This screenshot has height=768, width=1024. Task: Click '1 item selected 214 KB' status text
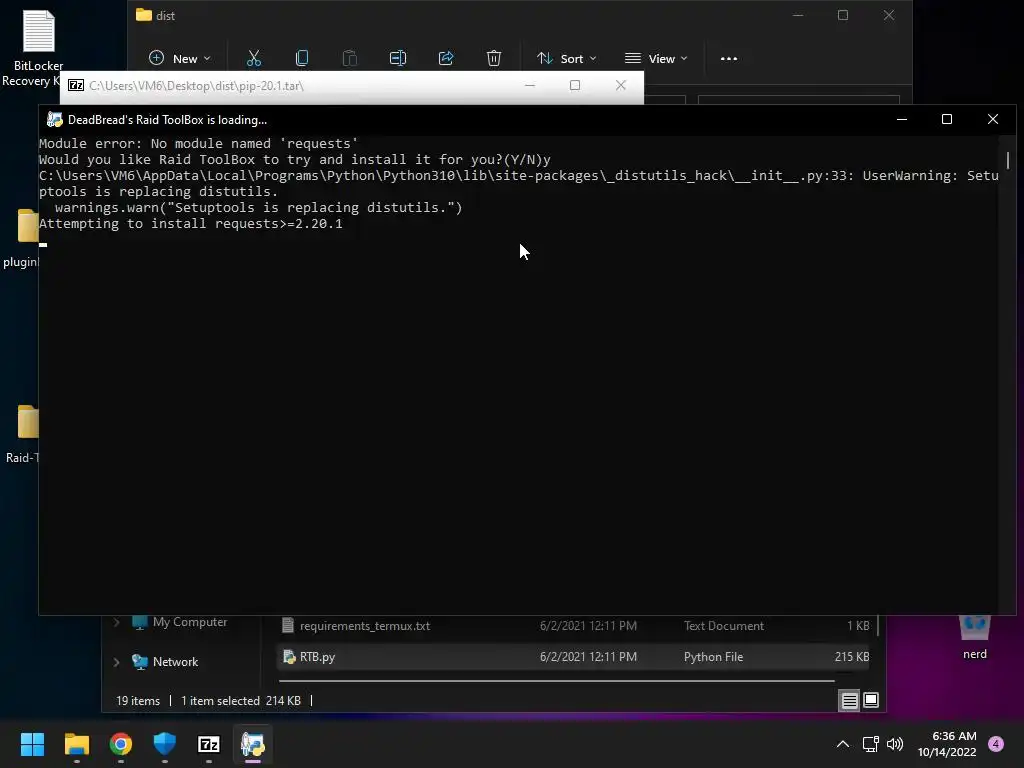[x=241, y=701]
